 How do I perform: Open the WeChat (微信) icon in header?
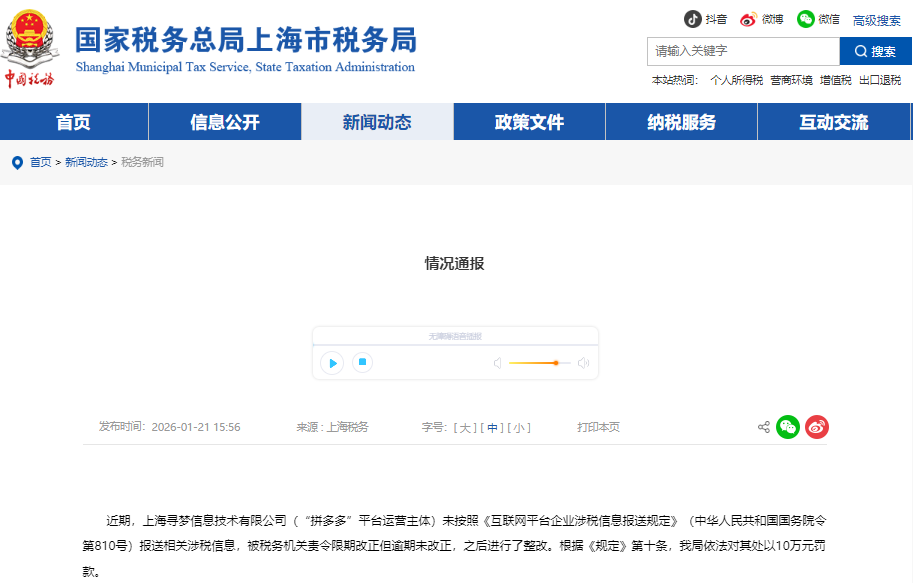(805, 19)
